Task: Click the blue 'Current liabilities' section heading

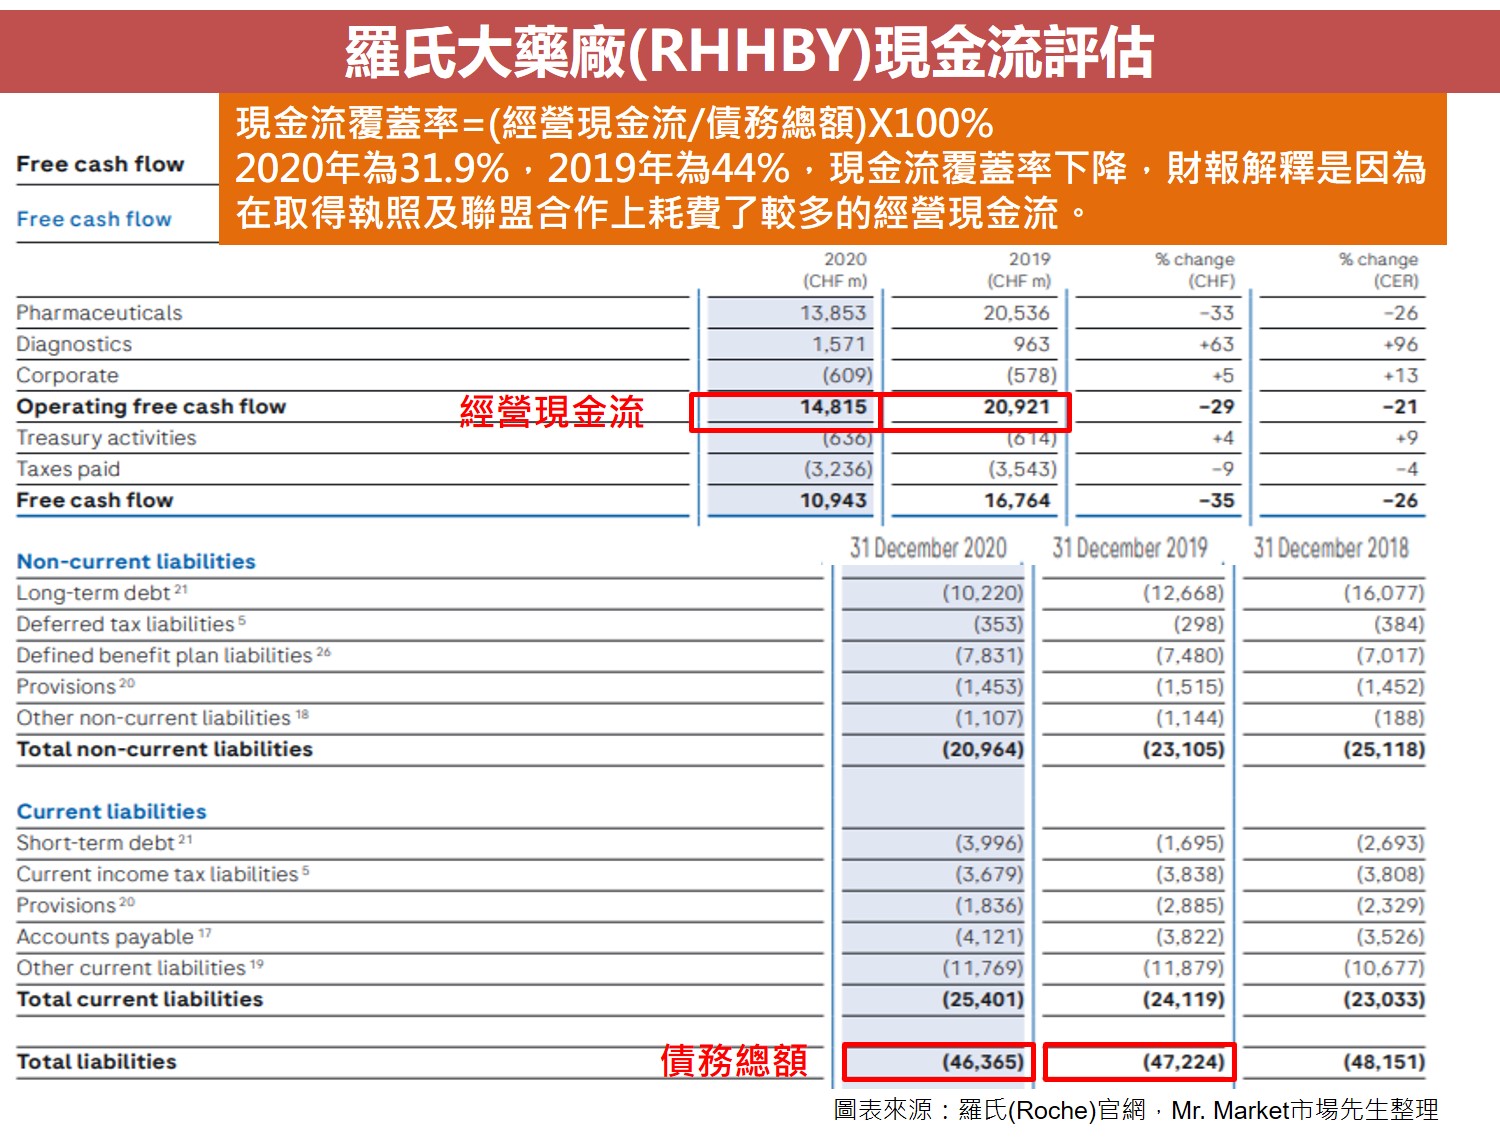Action: (x=111, y=812)
